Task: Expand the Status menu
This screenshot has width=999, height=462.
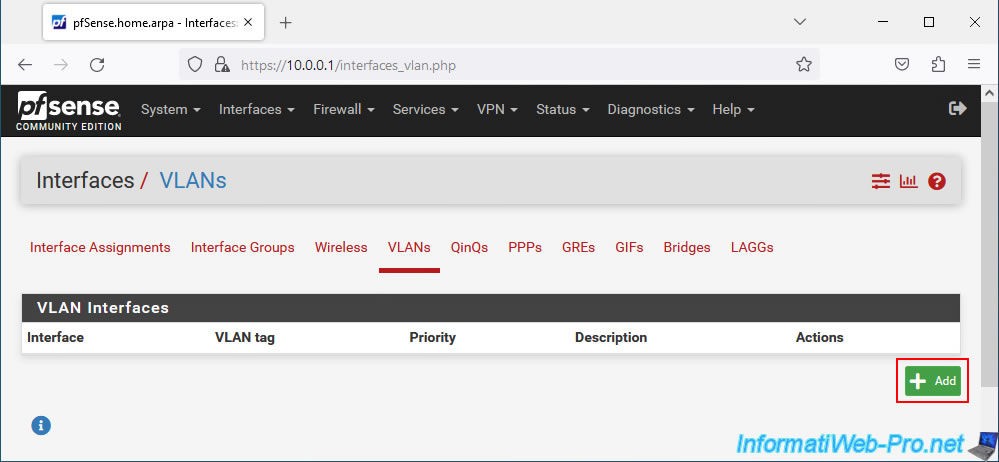Action: (563, 110)
